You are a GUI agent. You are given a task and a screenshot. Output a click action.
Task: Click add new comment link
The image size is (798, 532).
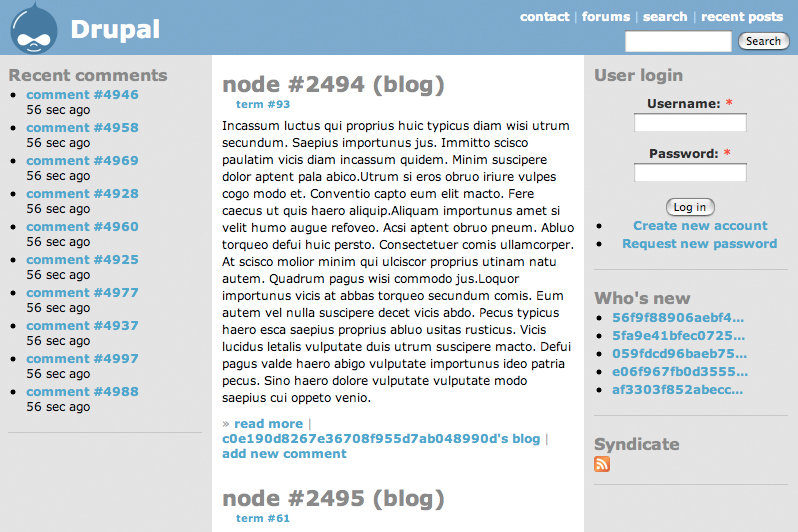[x=284, y=454]
